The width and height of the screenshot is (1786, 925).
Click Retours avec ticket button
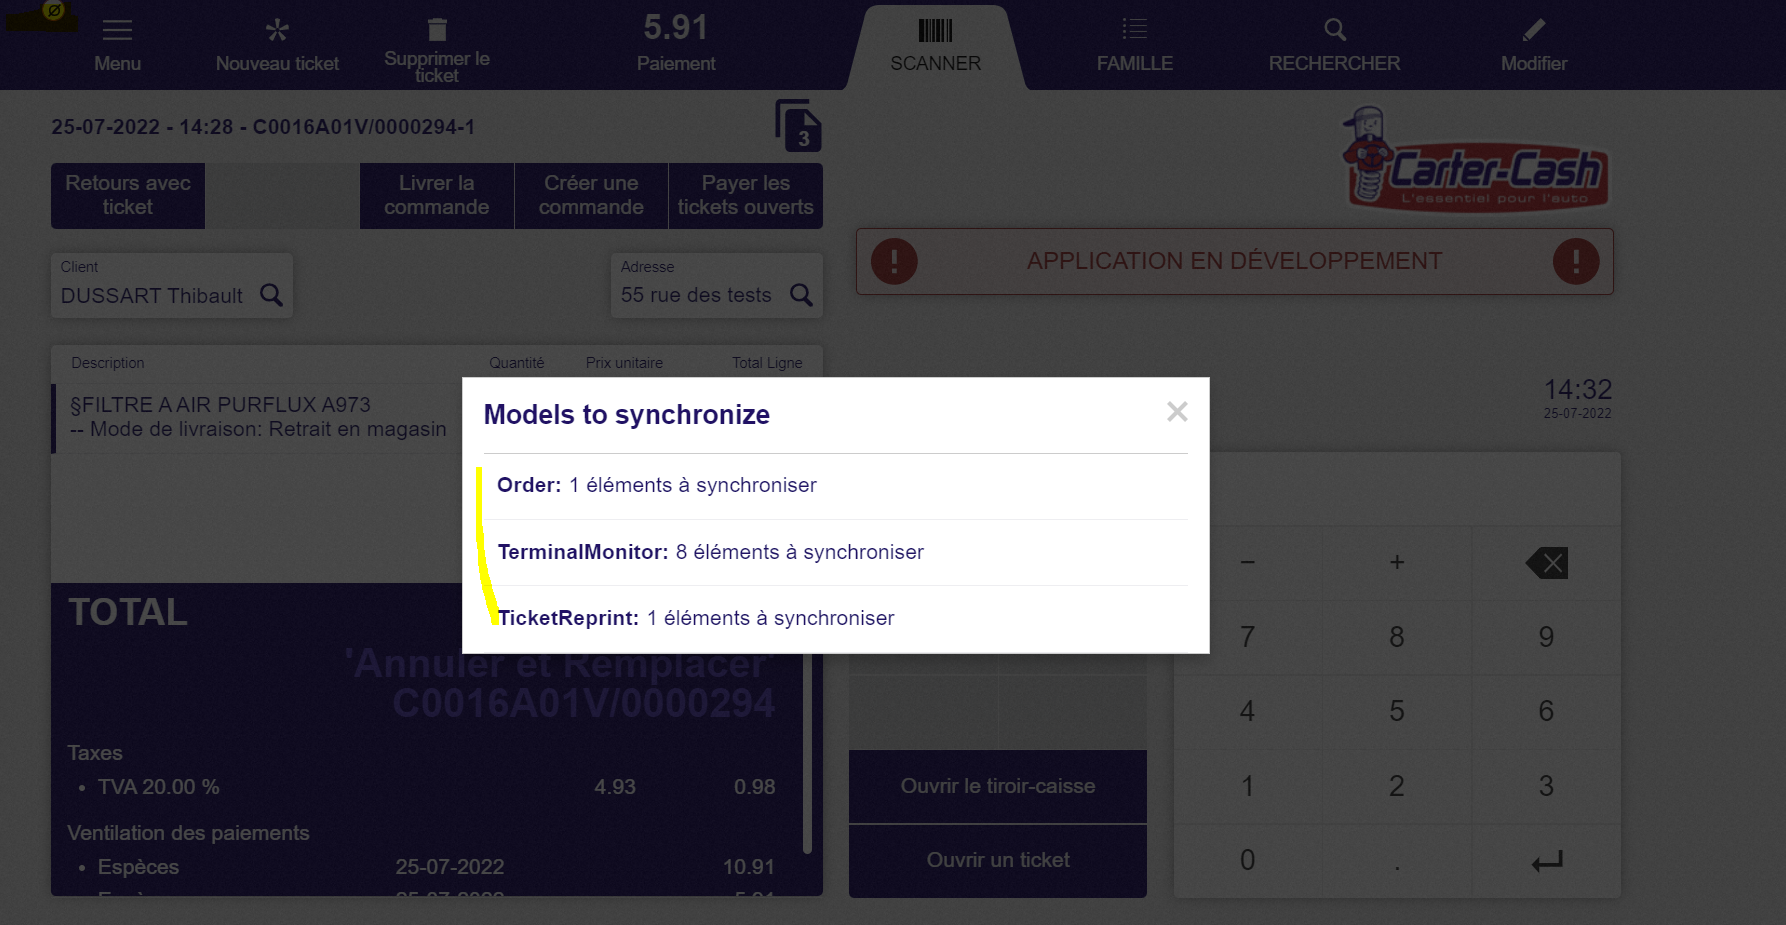coord(128,196)
